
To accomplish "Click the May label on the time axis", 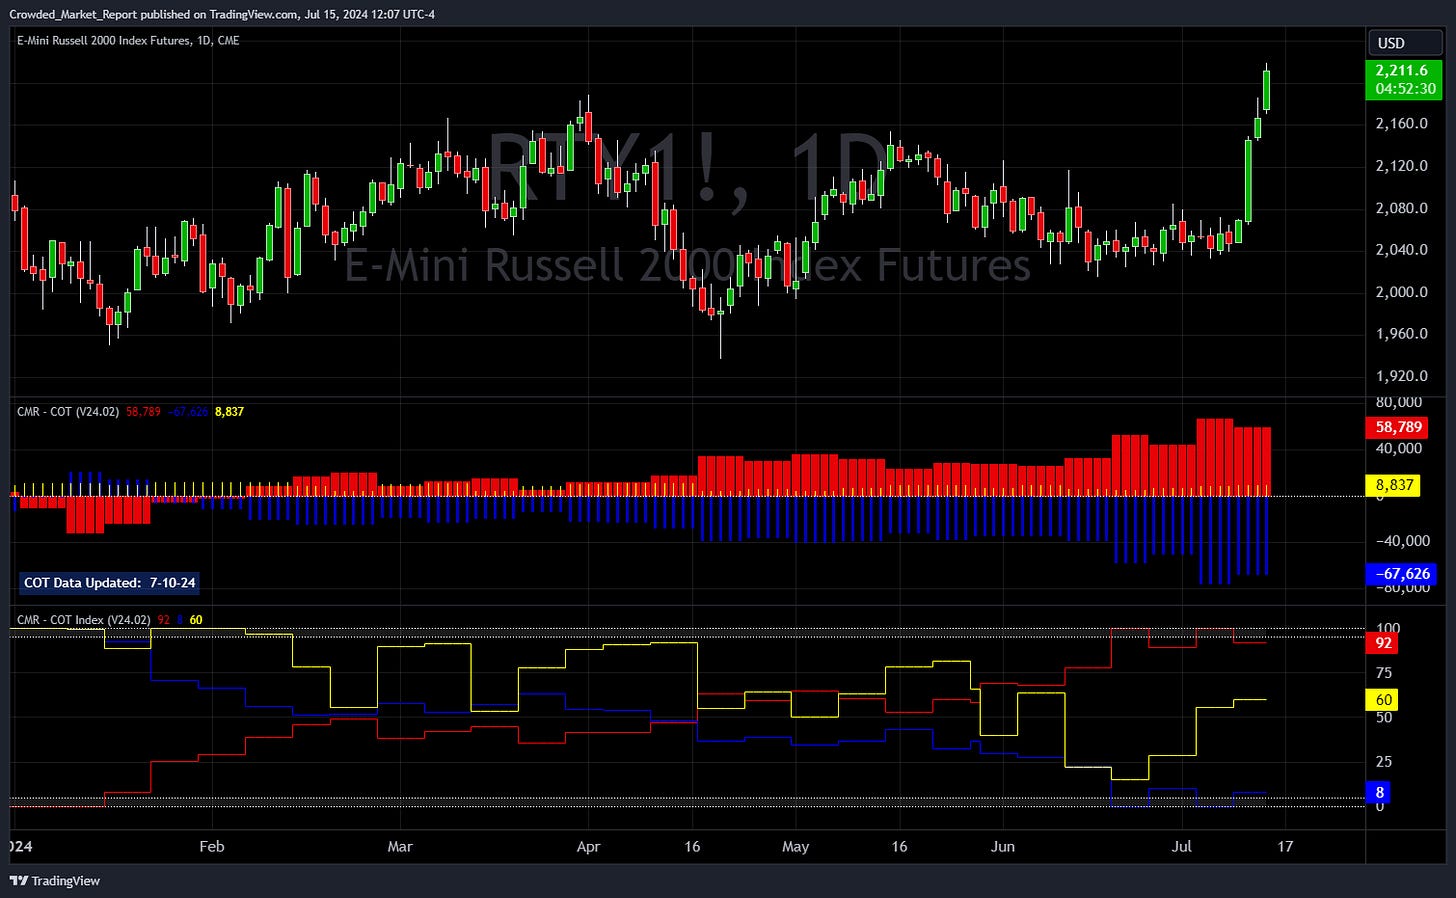I will 796,847.
